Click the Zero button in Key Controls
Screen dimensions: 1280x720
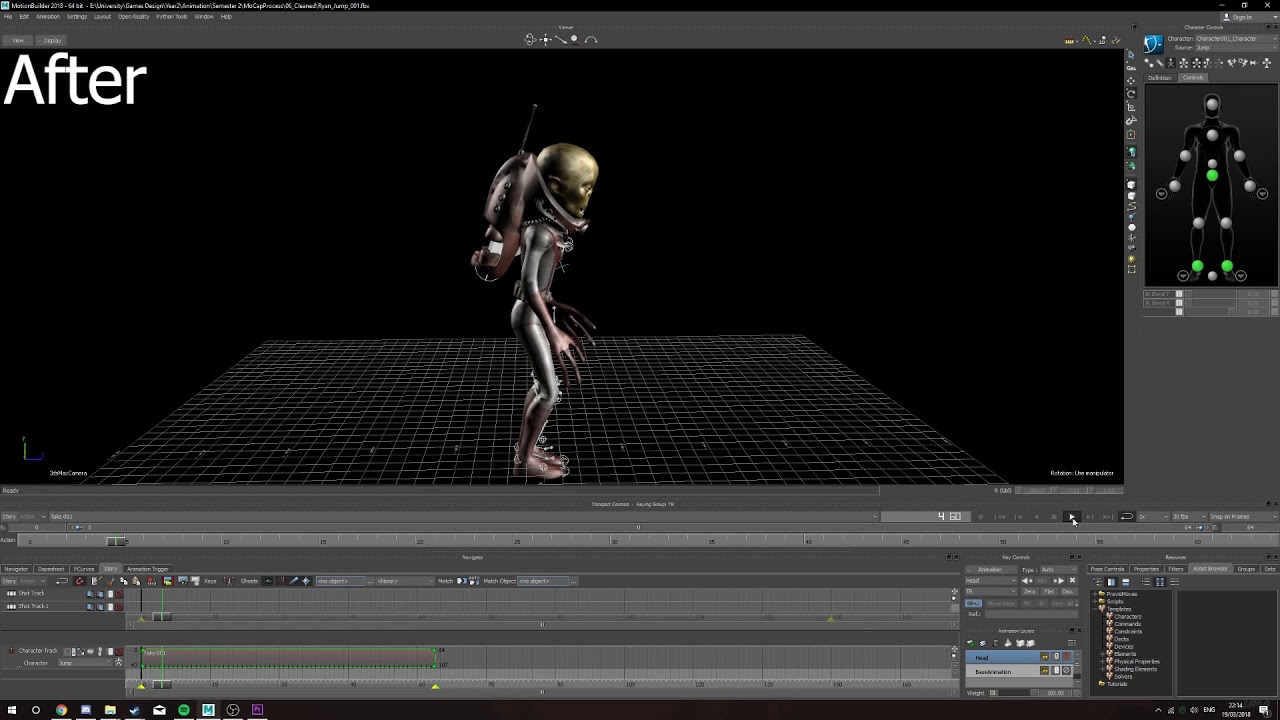point(1029,591)
